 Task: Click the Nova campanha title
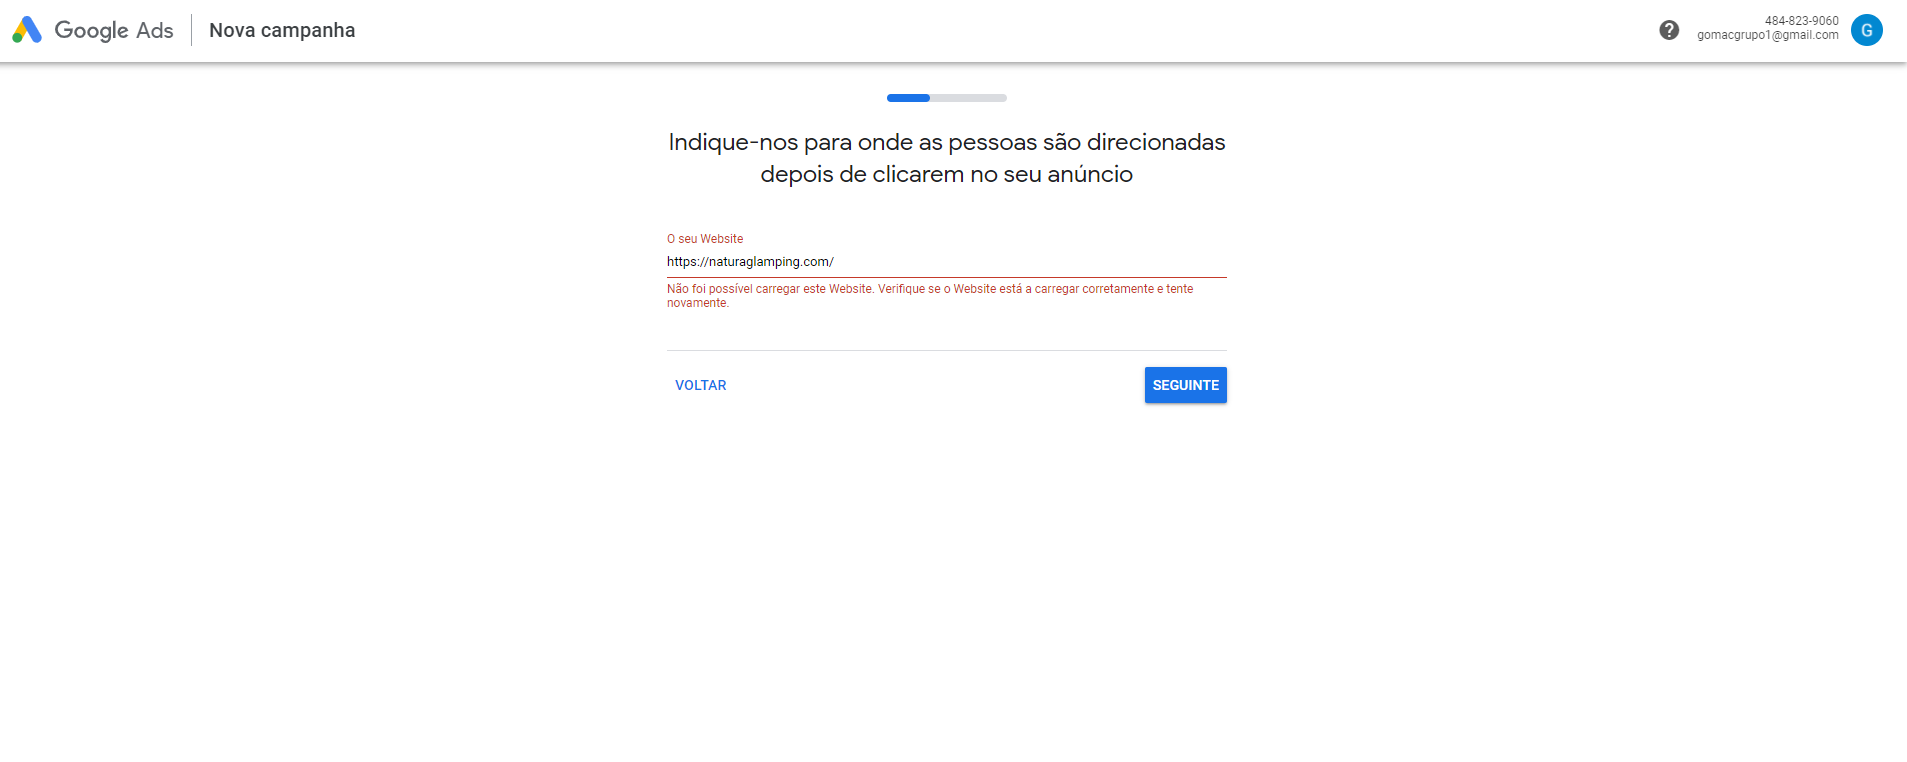(282, 30)
